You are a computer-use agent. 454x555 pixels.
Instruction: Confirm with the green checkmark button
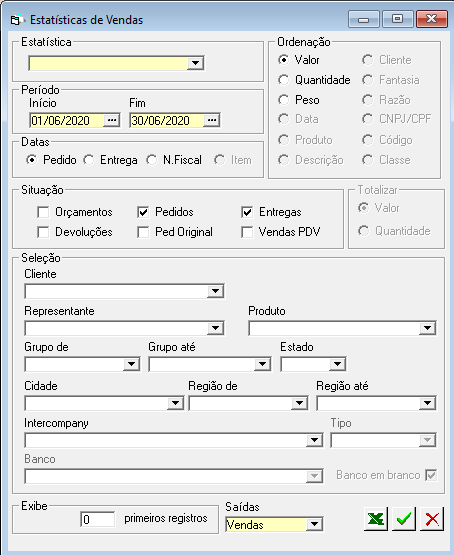pyautogui.click(x=404, y=519)
